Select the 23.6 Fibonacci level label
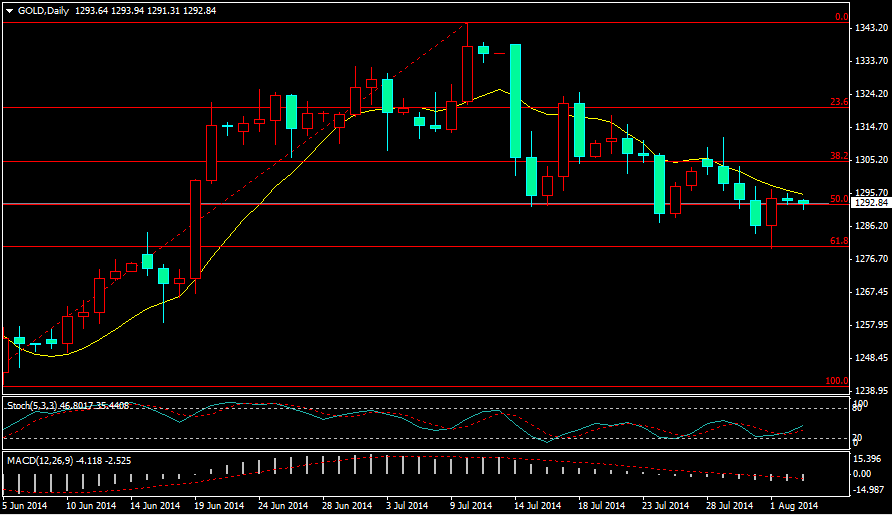892x515 pixels. [x=839, y=102]
